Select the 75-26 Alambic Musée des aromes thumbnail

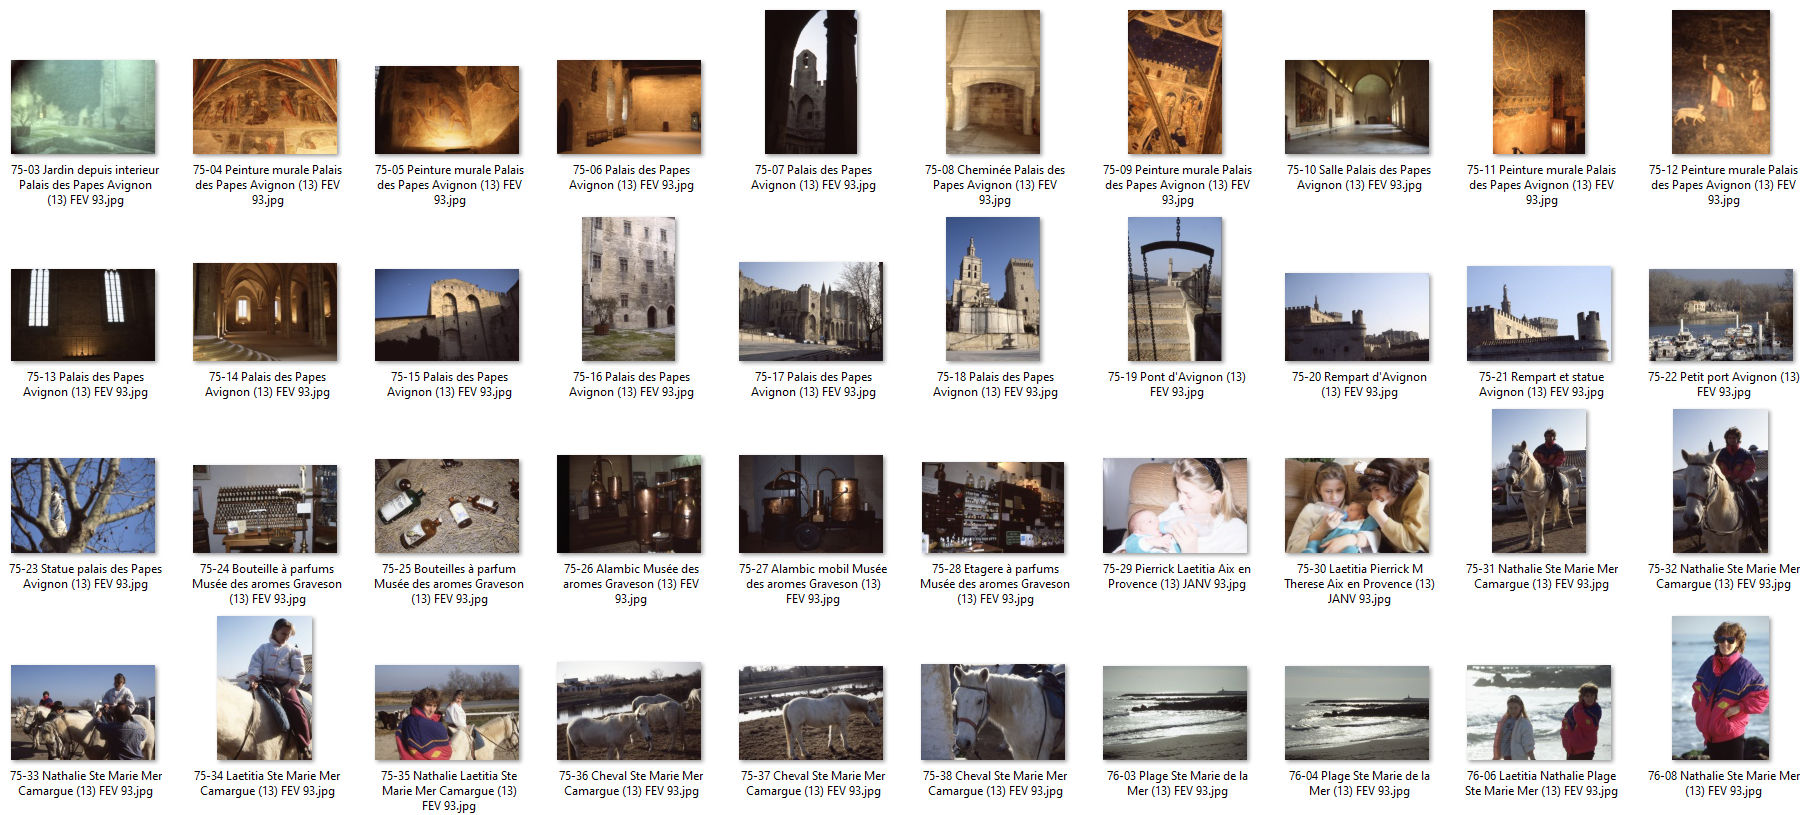[x=629, y=505]
